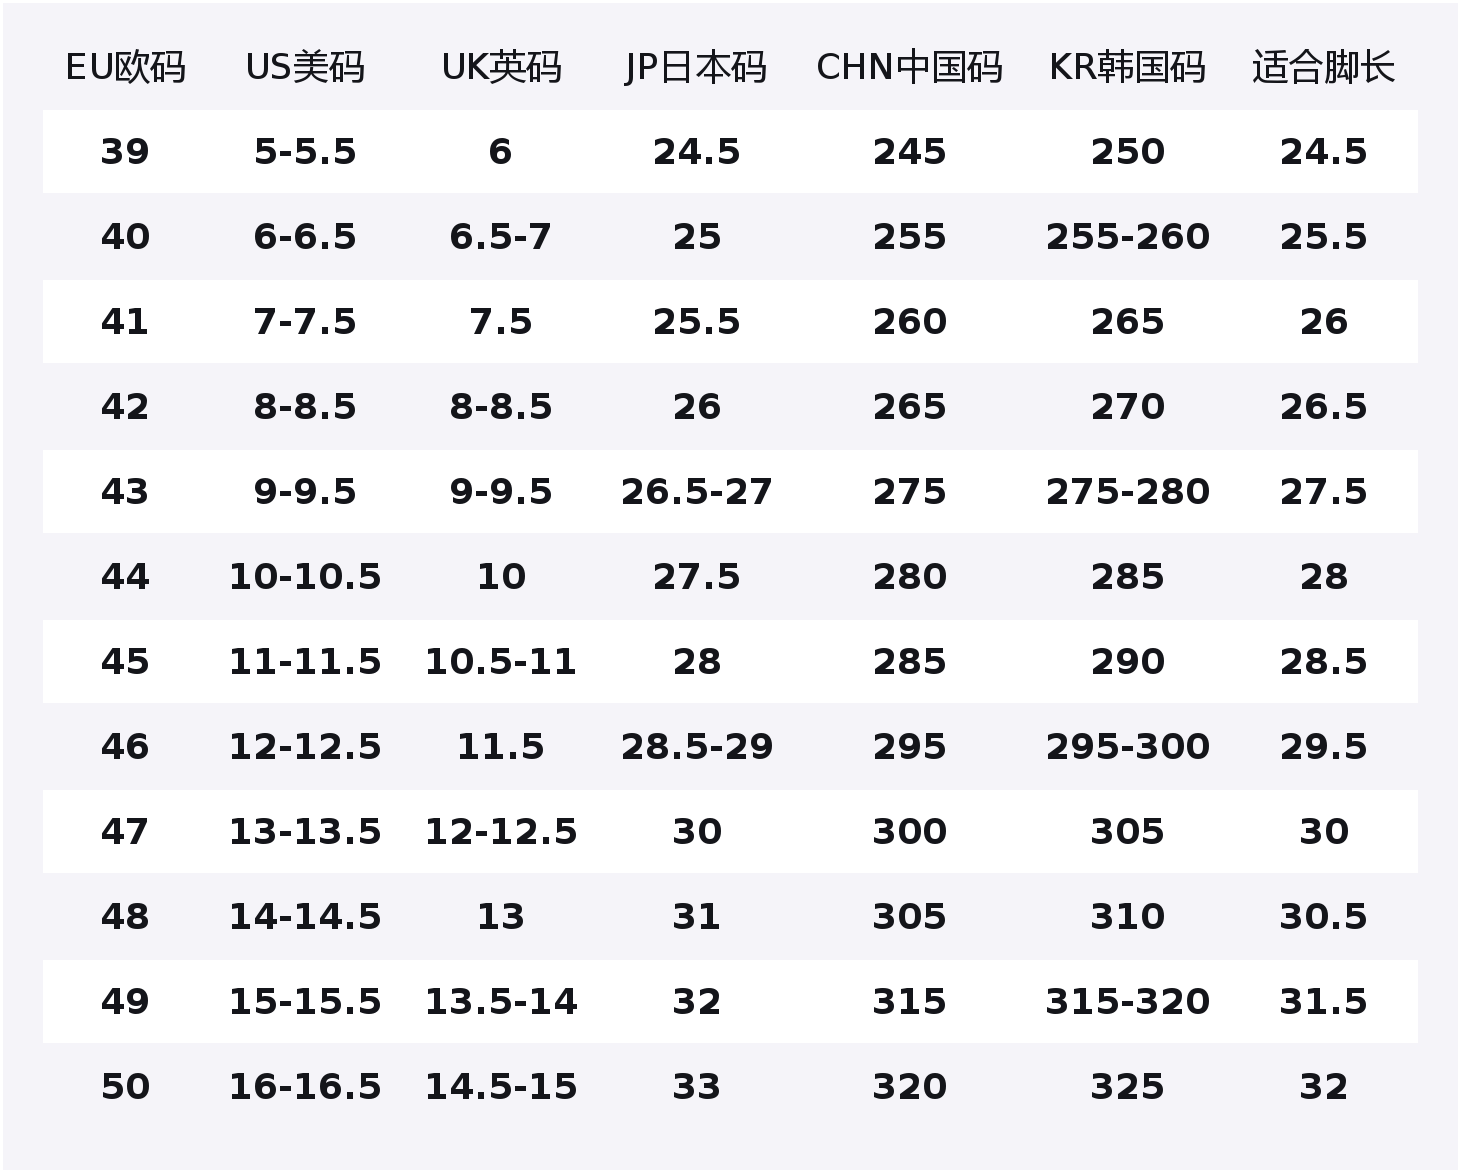Click US size 10-10.5 cell

tap(305, 577)
